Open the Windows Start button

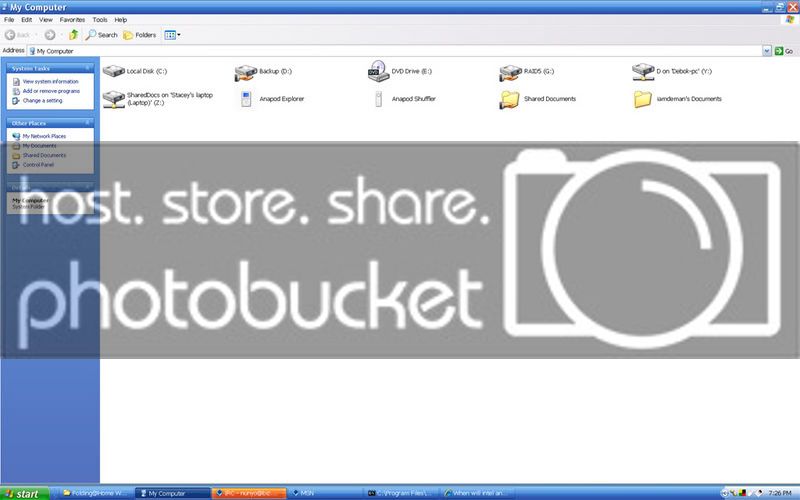24,493
